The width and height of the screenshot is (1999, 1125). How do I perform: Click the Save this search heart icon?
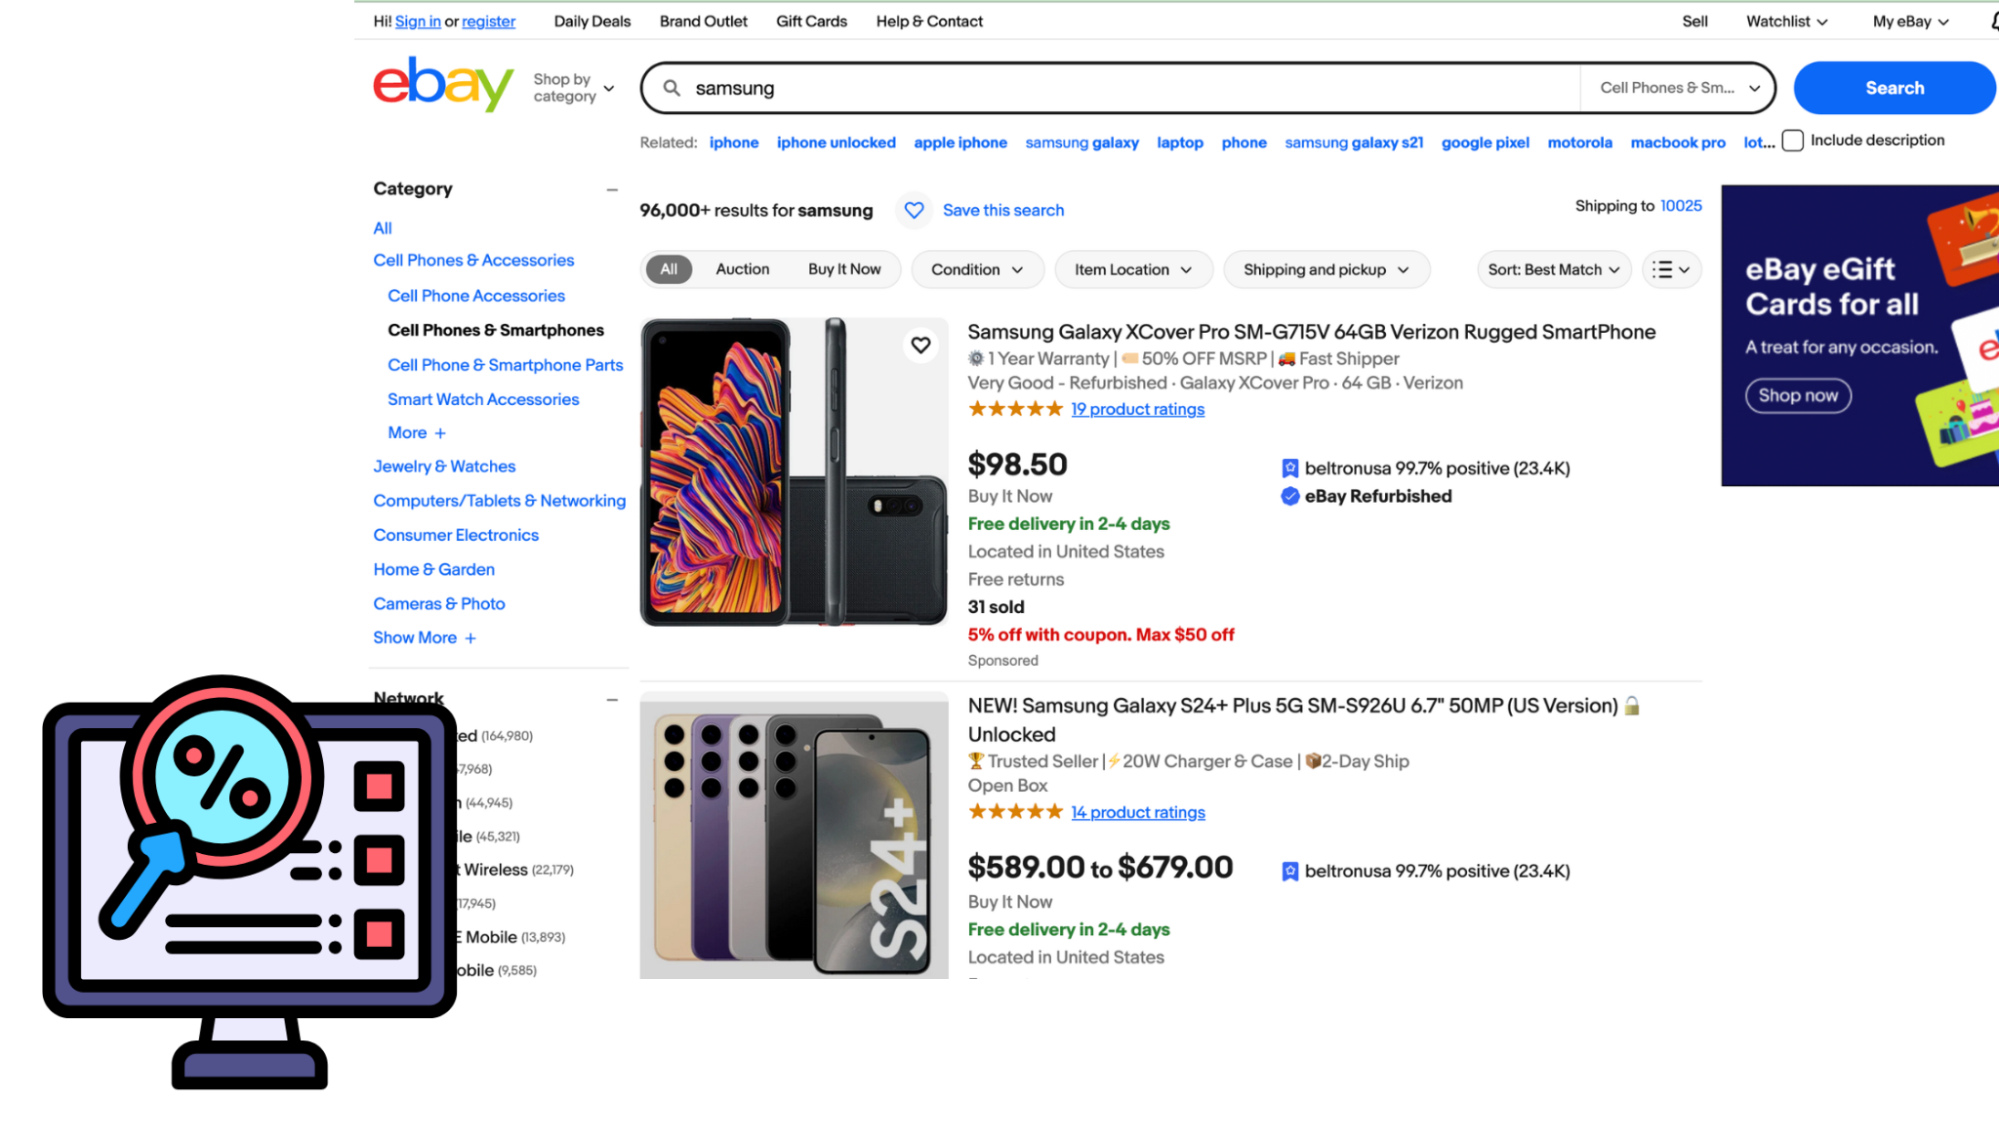[914, 210]
